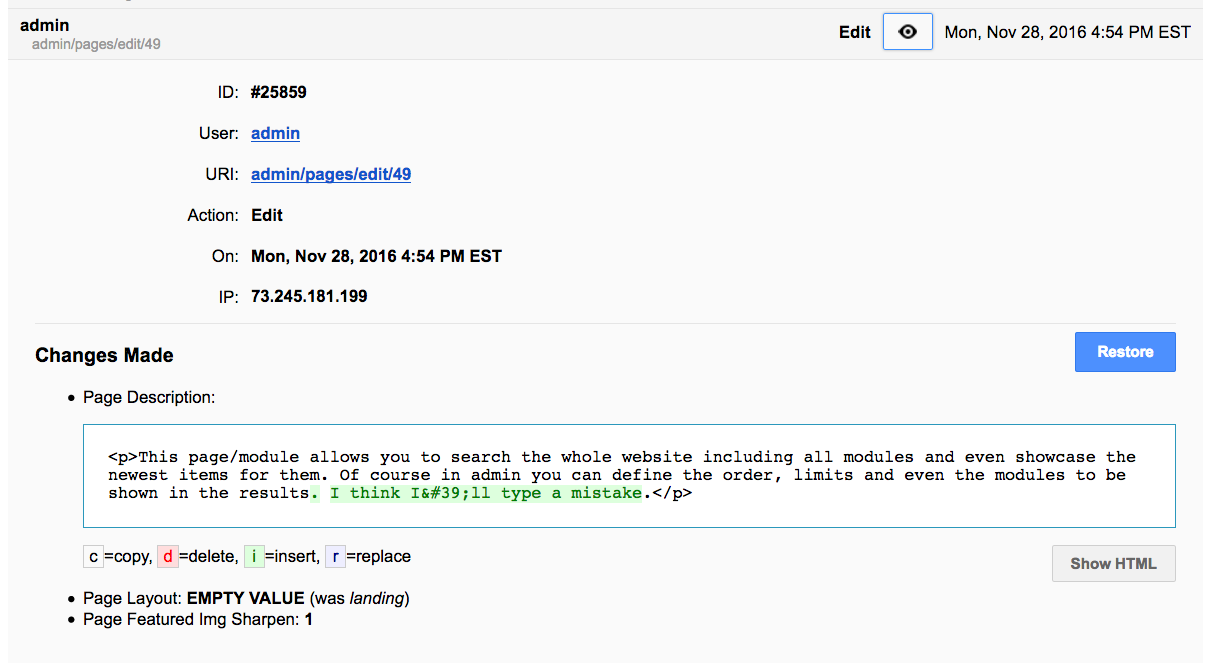
Task: Click the header timestamp Nov 28, 2016
Action: [x=1067, y=32]
